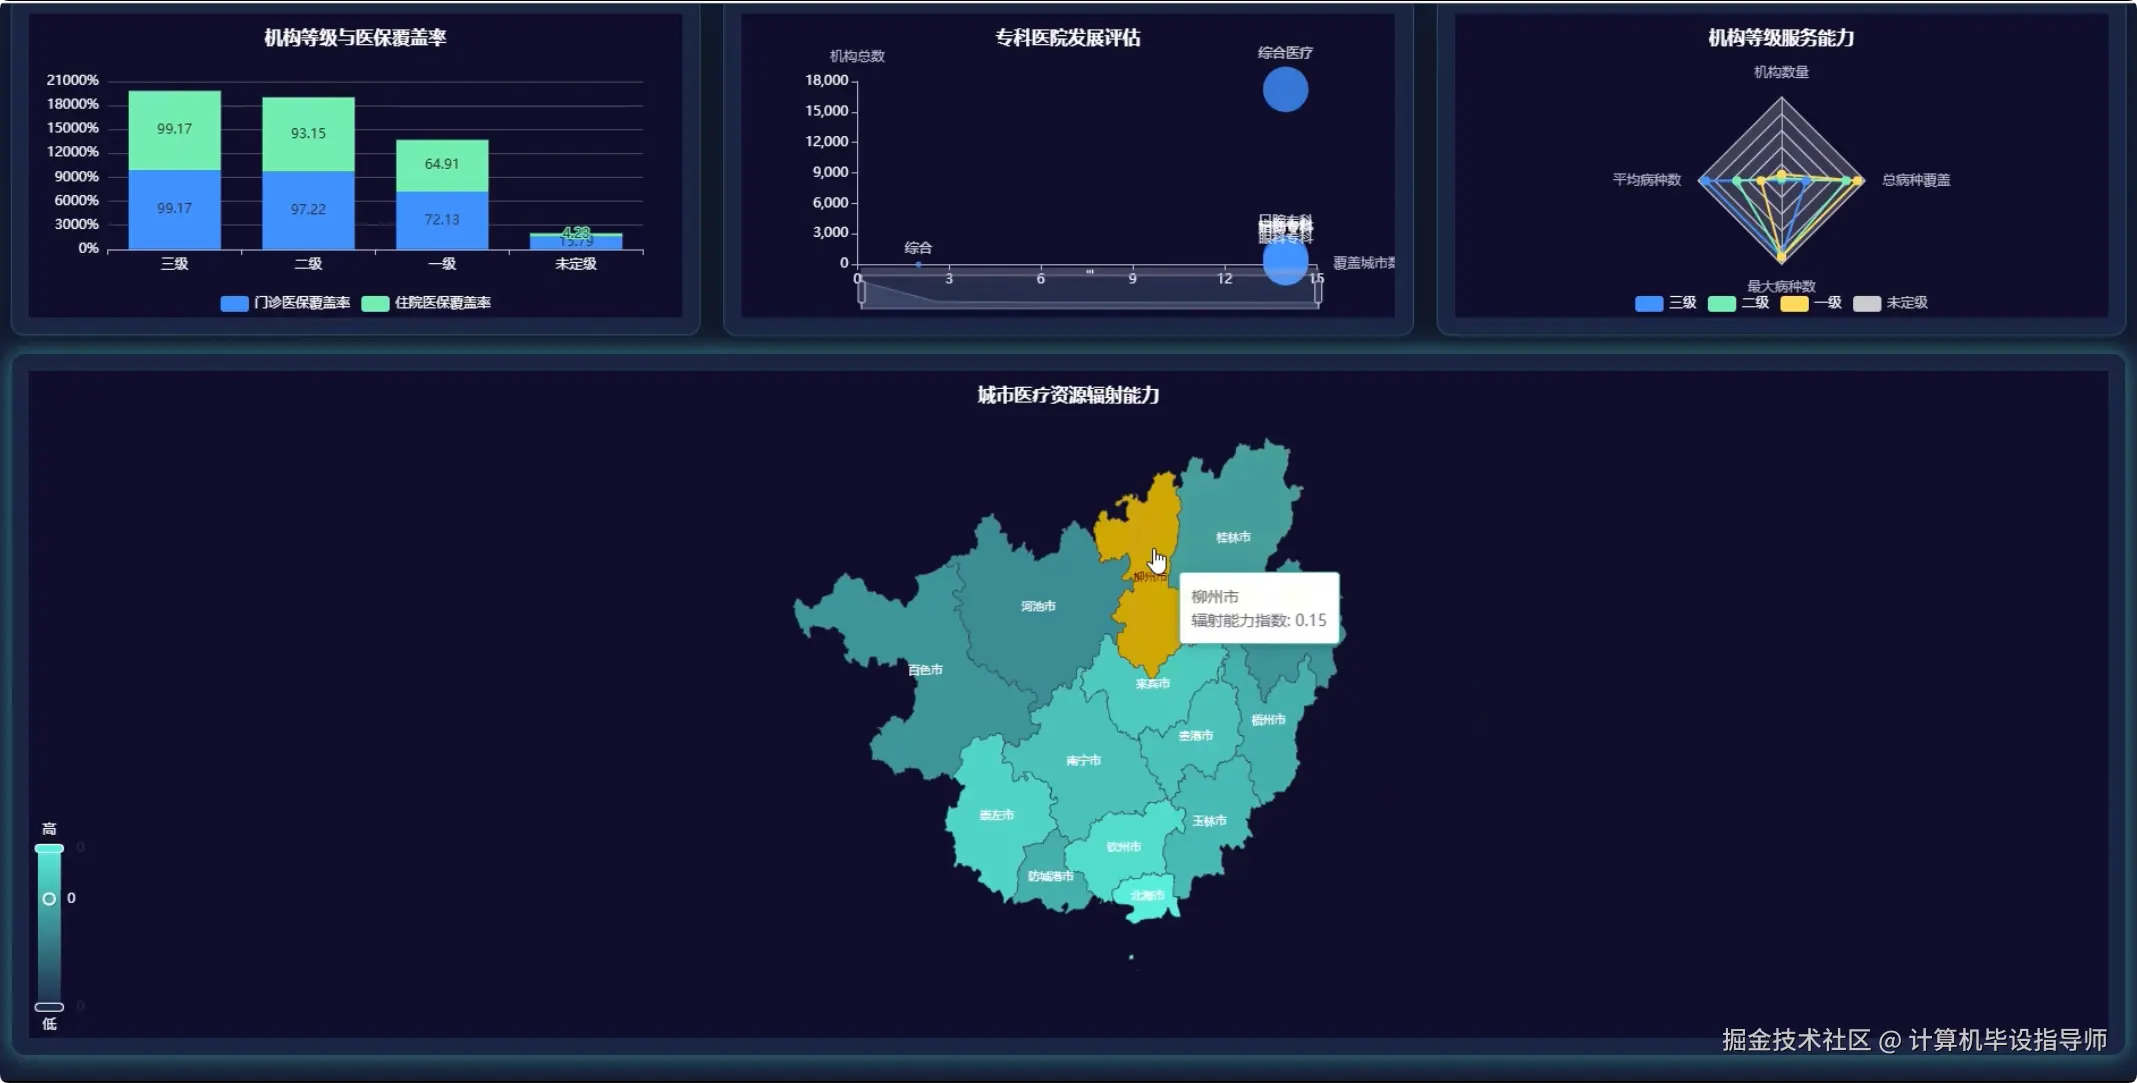Toggle the 未定级 radar legend entry
This screenshot has height=1083, width=2137.
coord(1890,303)
